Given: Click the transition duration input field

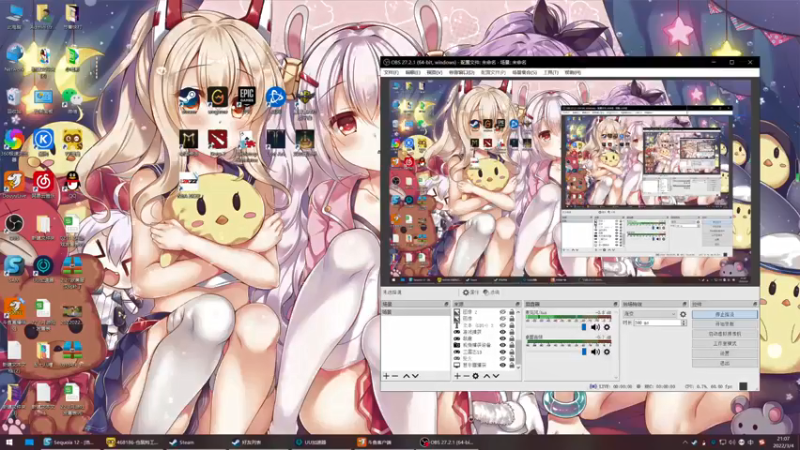Looking at the screenshot, I should pyautogui.click(x=657, y=322).
